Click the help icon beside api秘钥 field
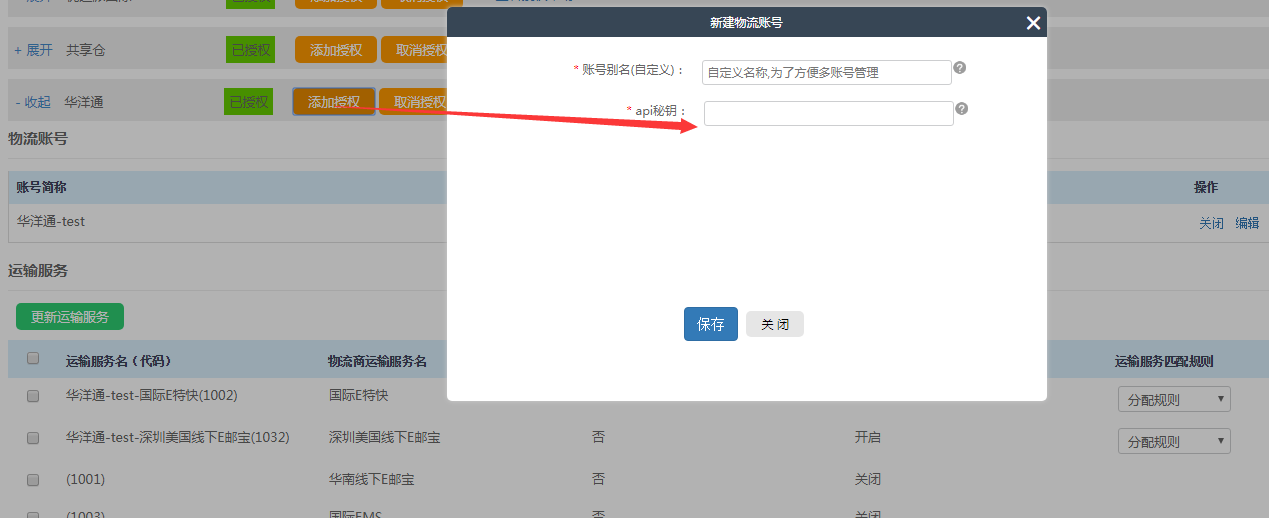The height and width of the screenshot is (518, 1269). [961, 109]
